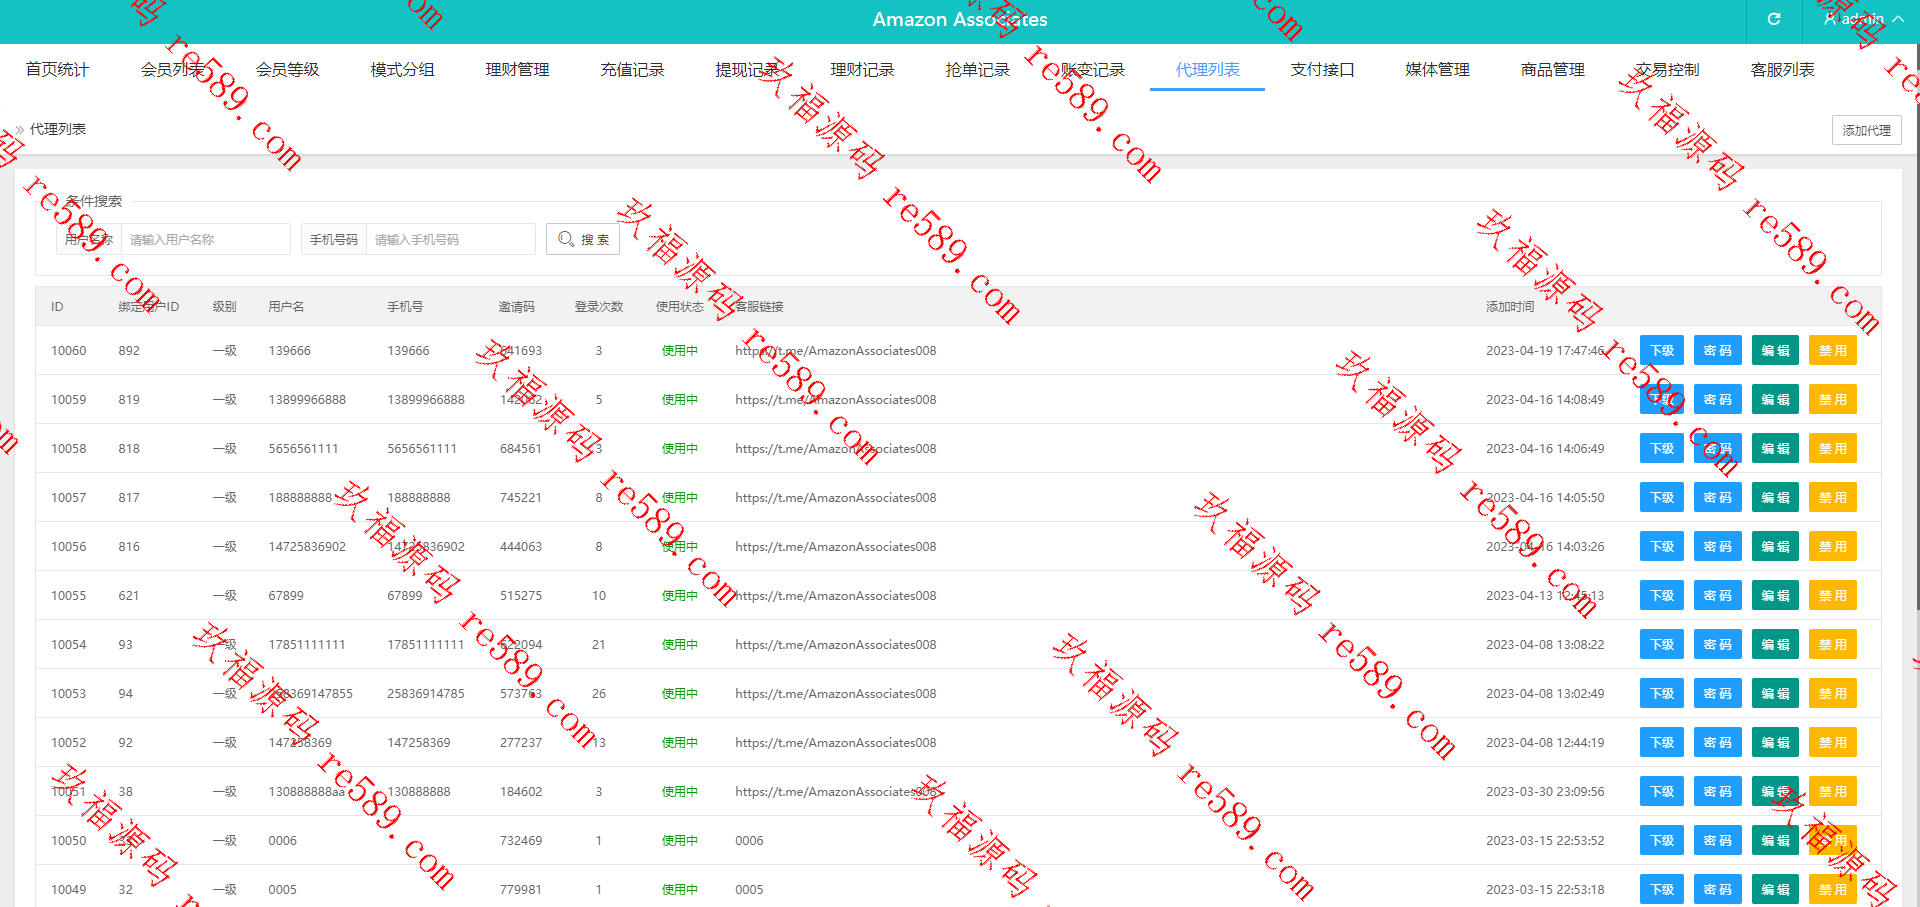Open the 充值记录 tab
The height and width of the screenshot is (907, 1920).
pyautogui.click(x=632, y=69)
